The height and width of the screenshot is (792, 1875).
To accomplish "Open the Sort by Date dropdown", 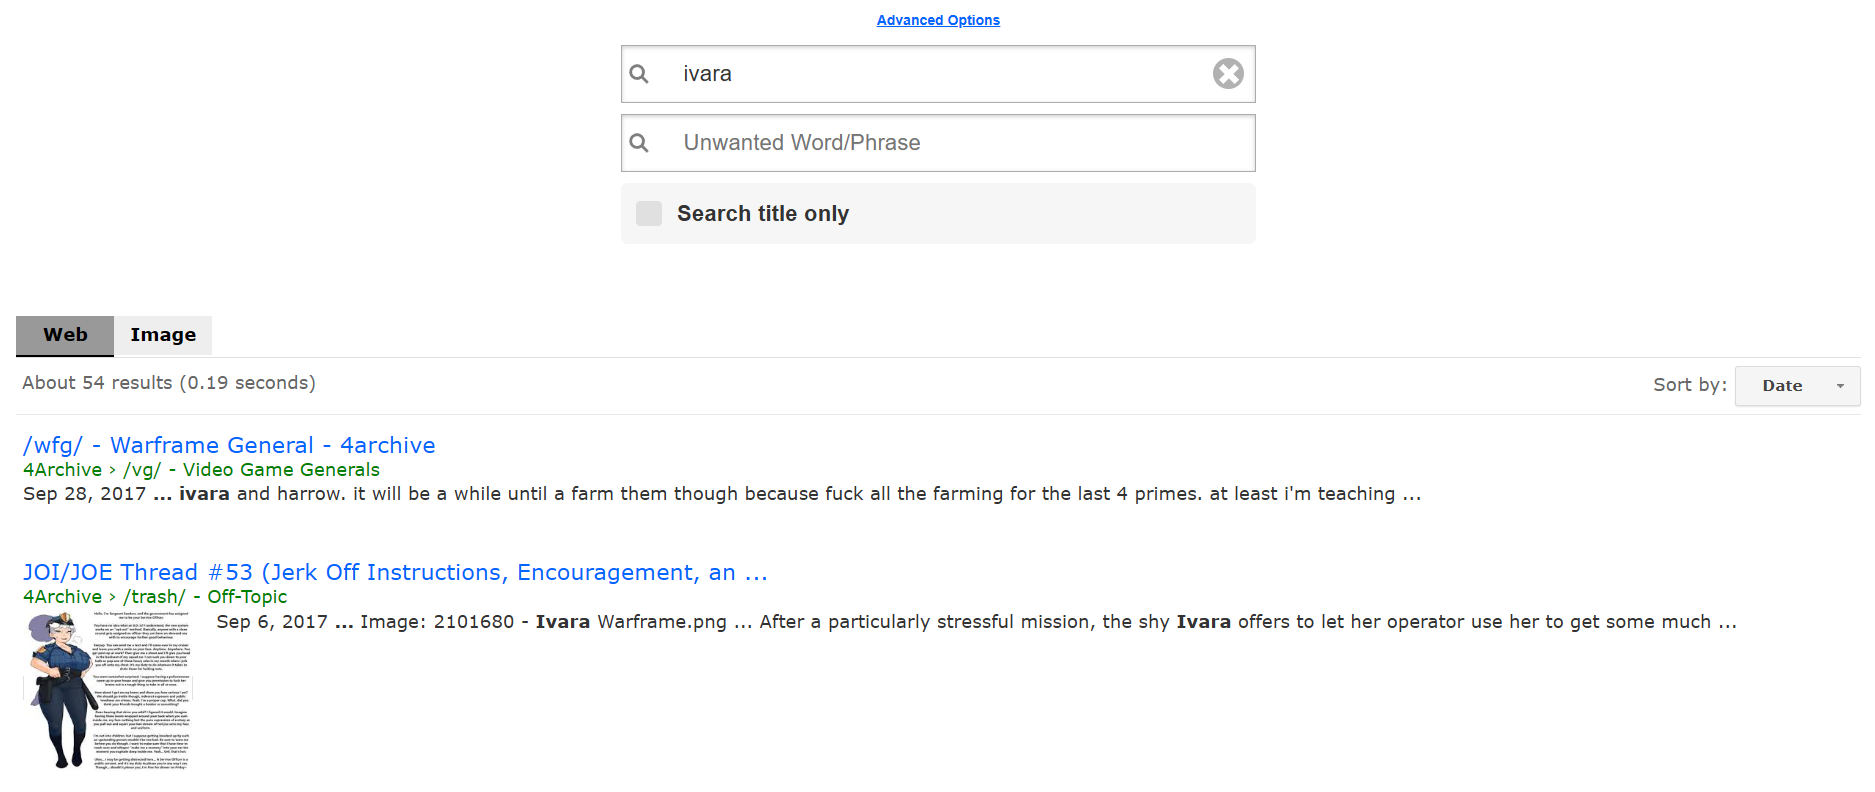I will 1797,386.
